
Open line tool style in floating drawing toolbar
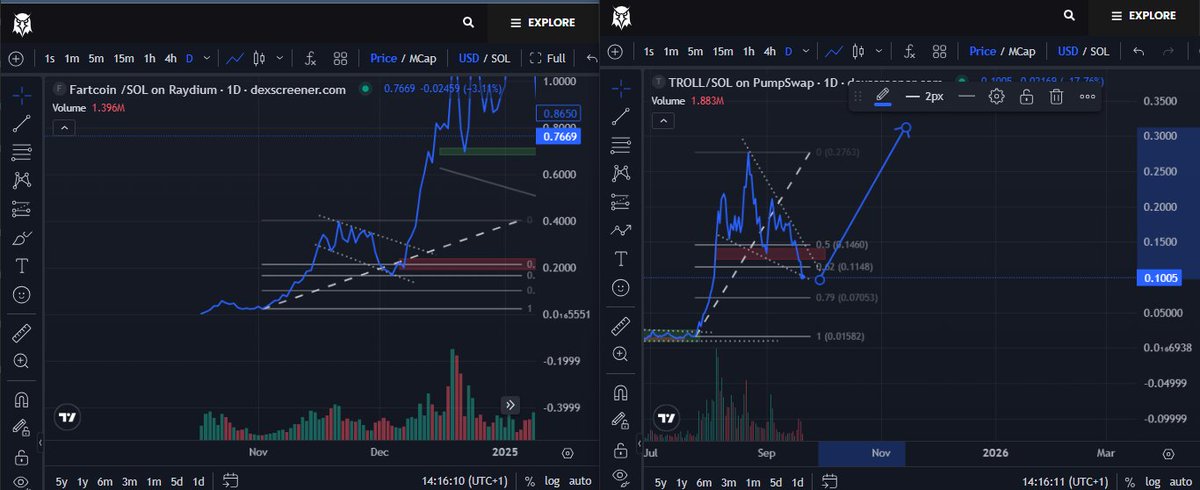883,96
